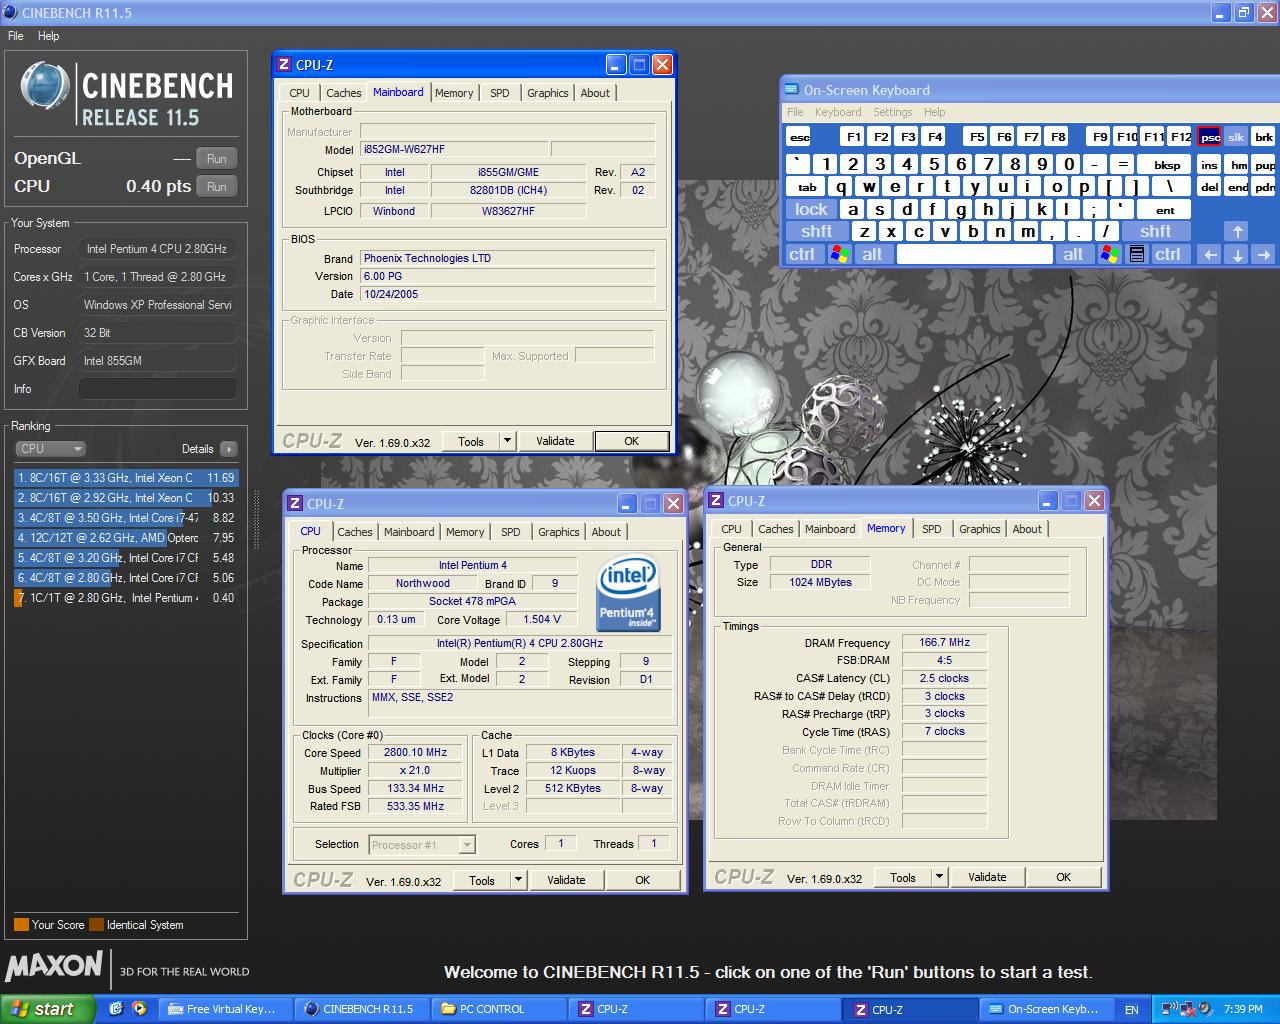Click the F5 key on On-Screen Keyboard

[977, 137]
